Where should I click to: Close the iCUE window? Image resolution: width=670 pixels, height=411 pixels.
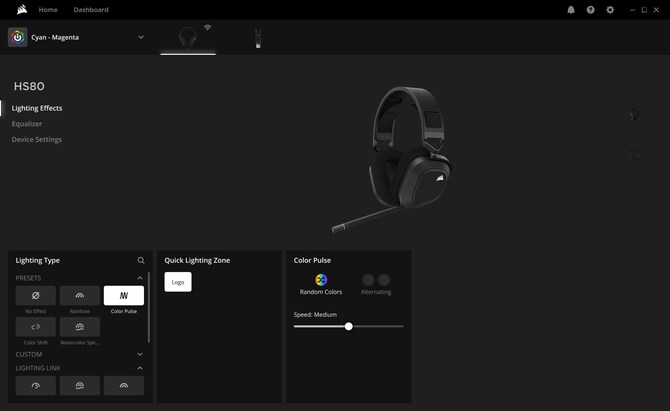click(656, 10)
